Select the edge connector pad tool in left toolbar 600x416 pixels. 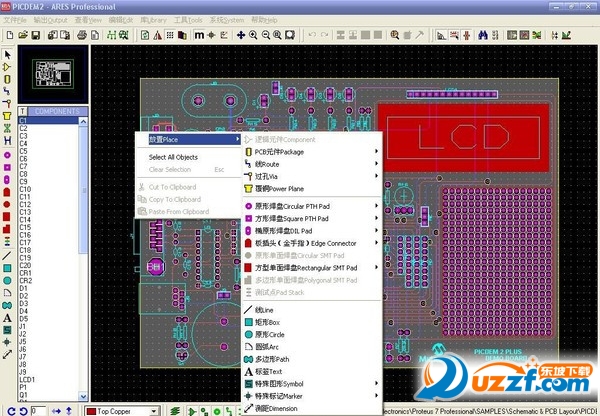pyautogui.click(x=7, y=192)
